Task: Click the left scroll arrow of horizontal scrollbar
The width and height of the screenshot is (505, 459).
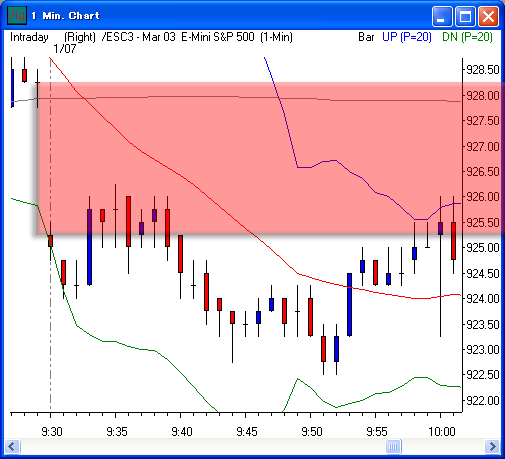Action: 12,446
